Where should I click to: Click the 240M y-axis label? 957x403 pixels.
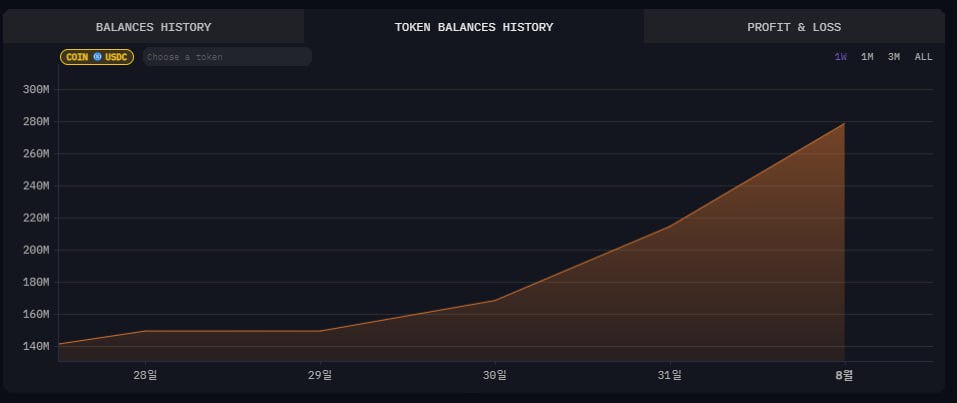pos(35,186)
